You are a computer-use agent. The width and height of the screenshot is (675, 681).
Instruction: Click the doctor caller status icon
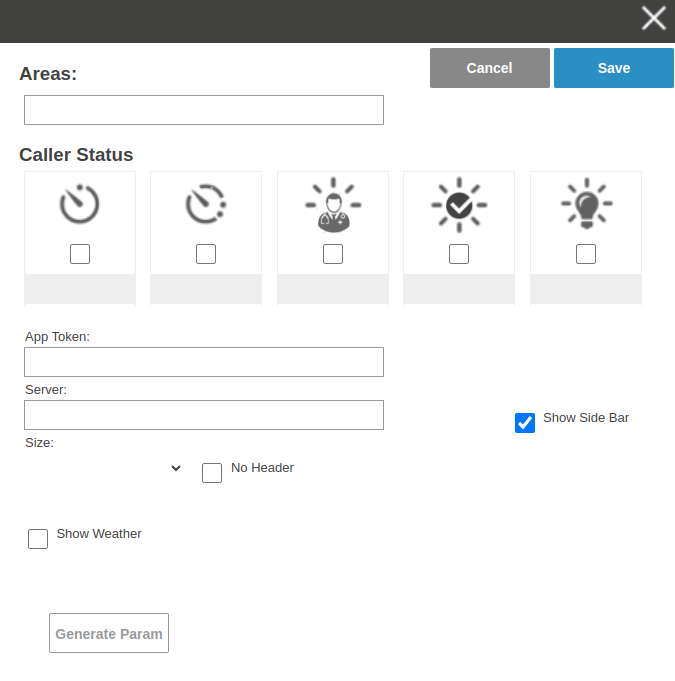click(333, 206)
